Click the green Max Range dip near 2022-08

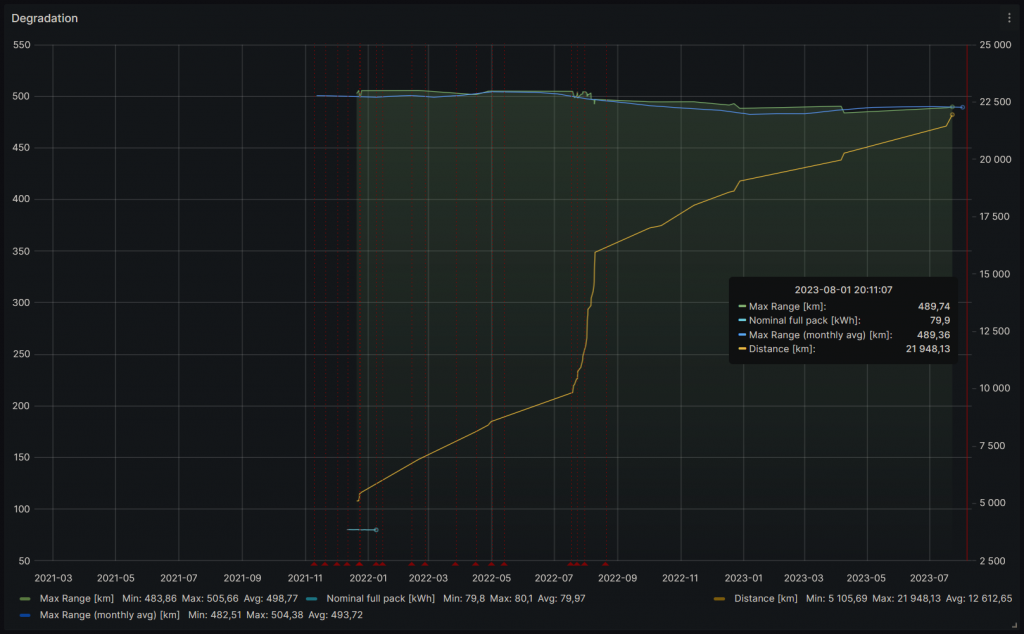[594, 102]
